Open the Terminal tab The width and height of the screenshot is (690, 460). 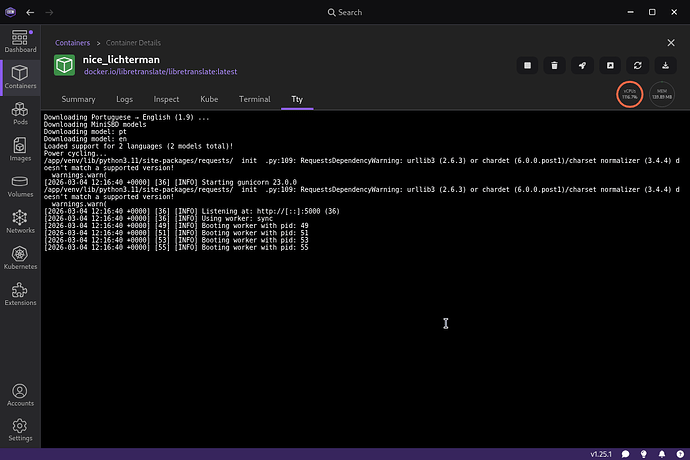coord(254,100)
